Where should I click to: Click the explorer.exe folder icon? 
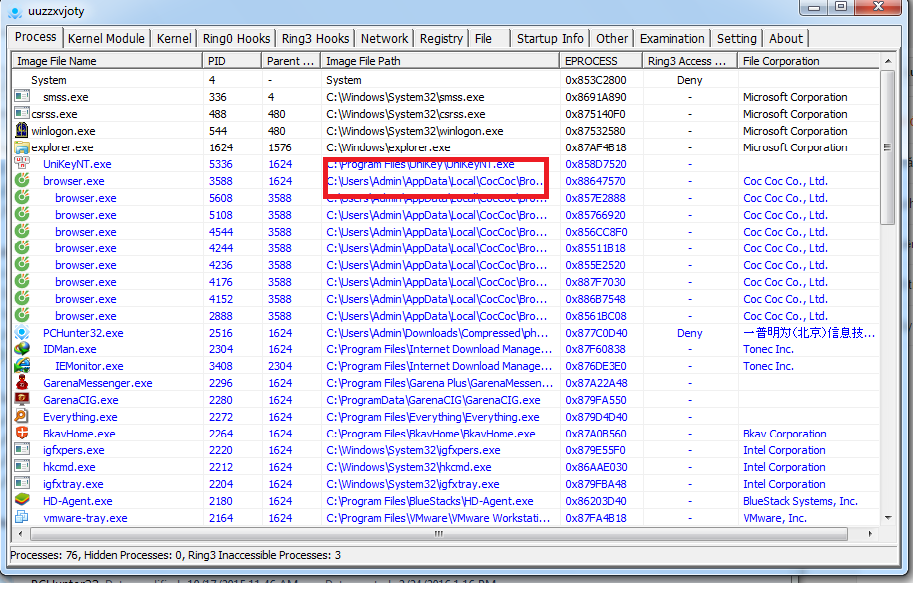tap(21, 148)
